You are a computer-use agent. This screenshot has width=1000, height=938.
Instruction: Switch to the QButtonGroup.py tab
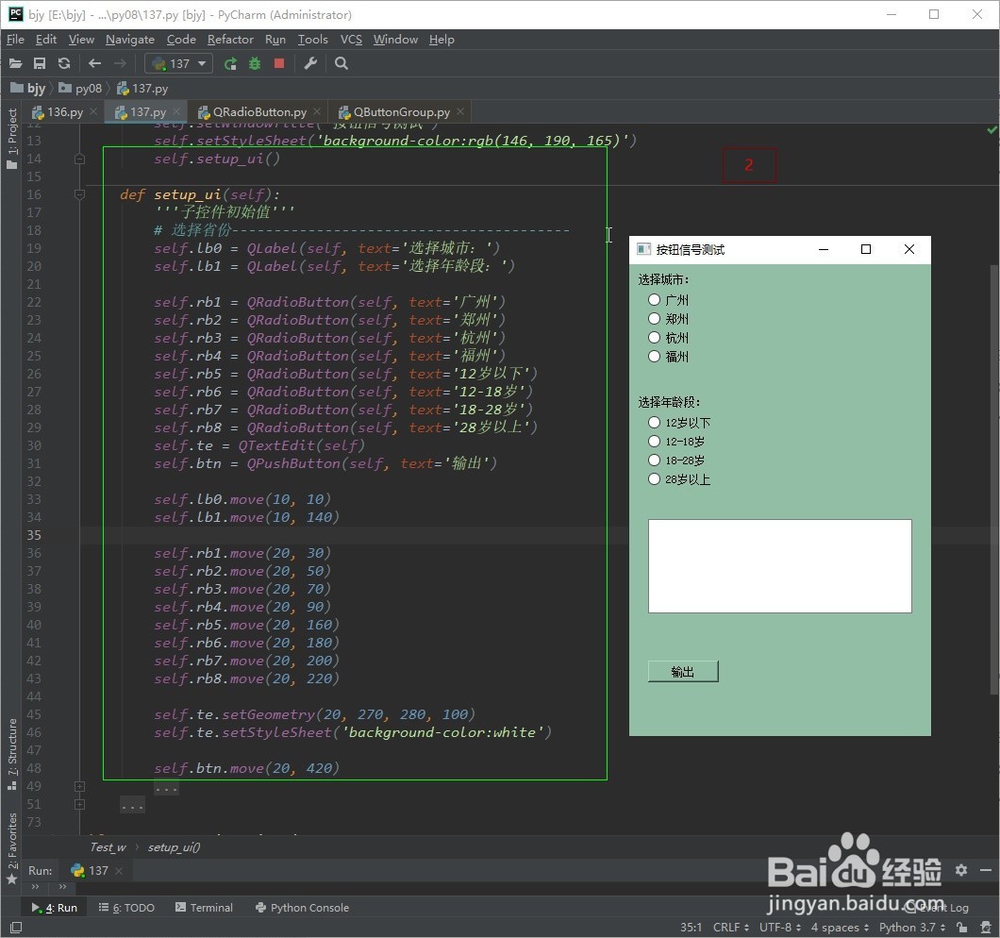pyautogui.click(x=401, y=112)
